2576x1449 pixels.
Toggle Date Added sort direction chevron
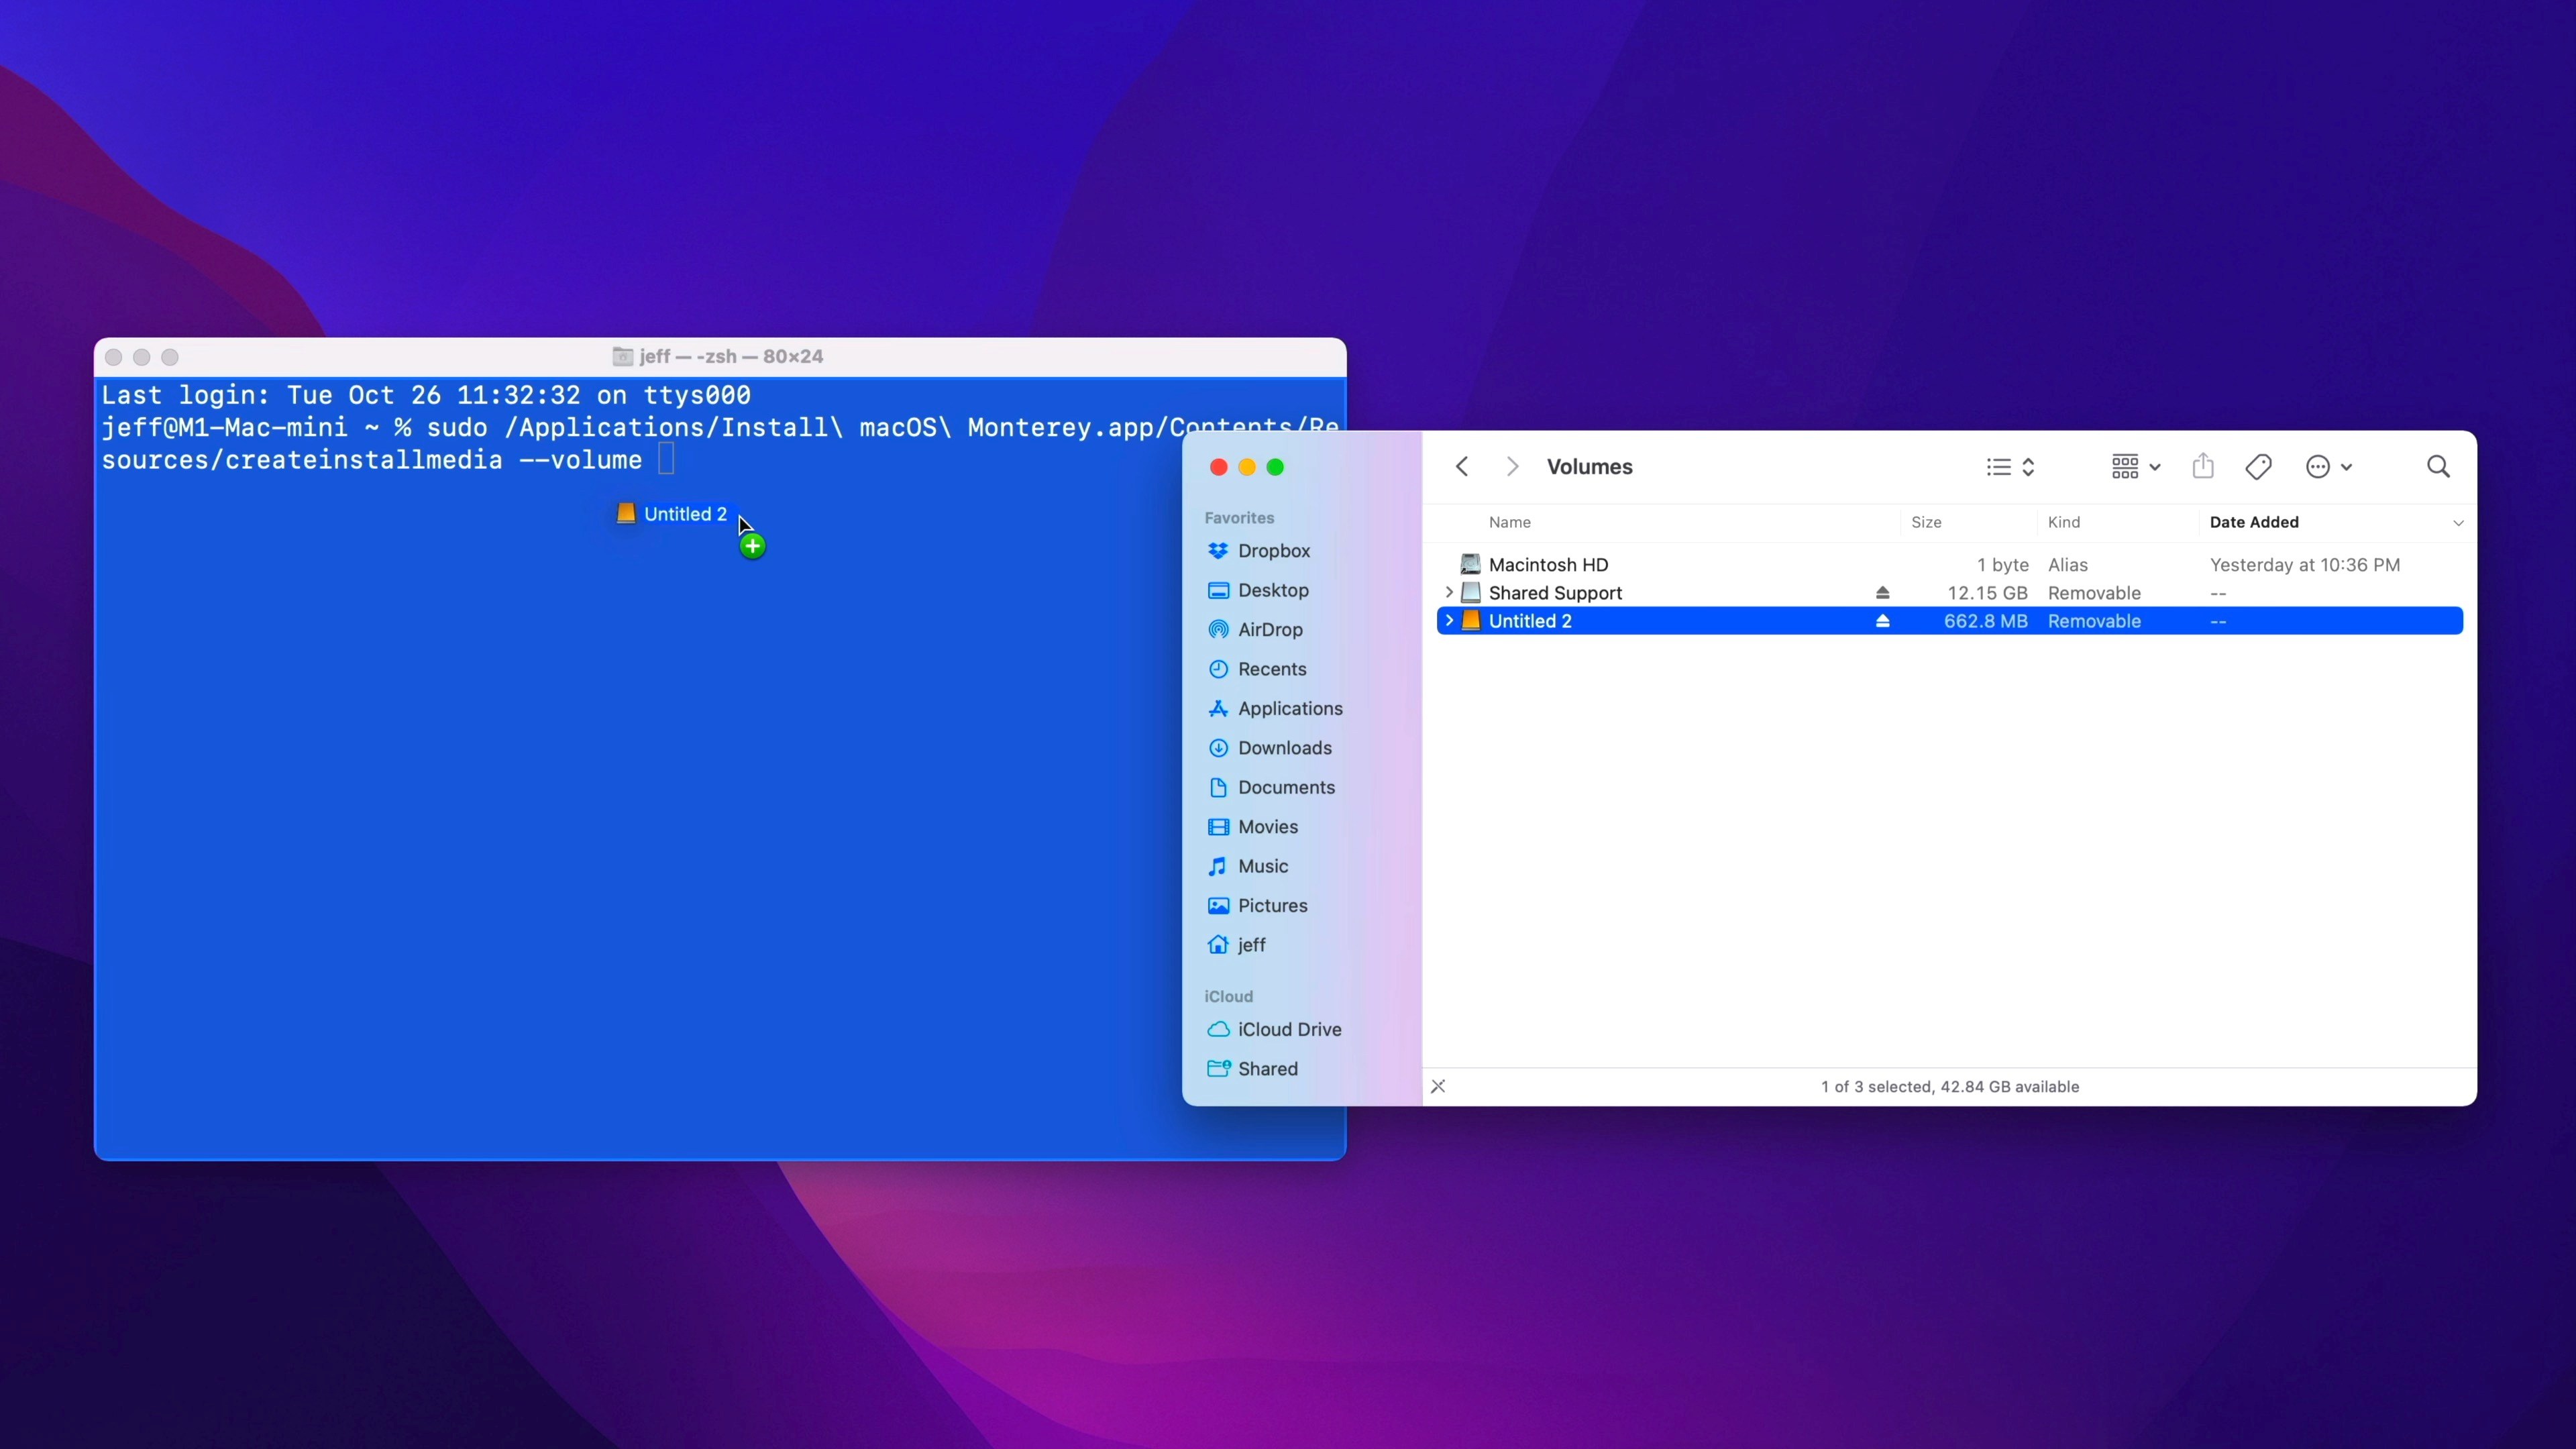coord(2458,523)
